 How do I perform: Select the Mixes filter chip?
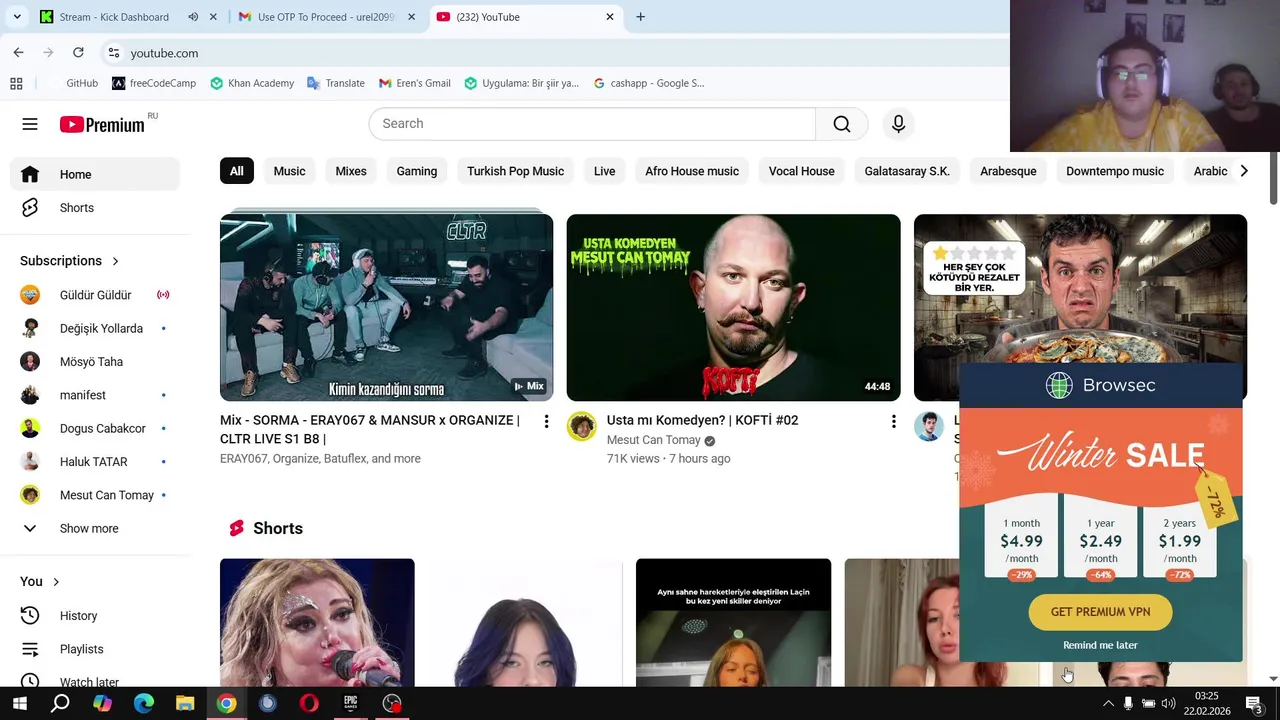point(351,171)
